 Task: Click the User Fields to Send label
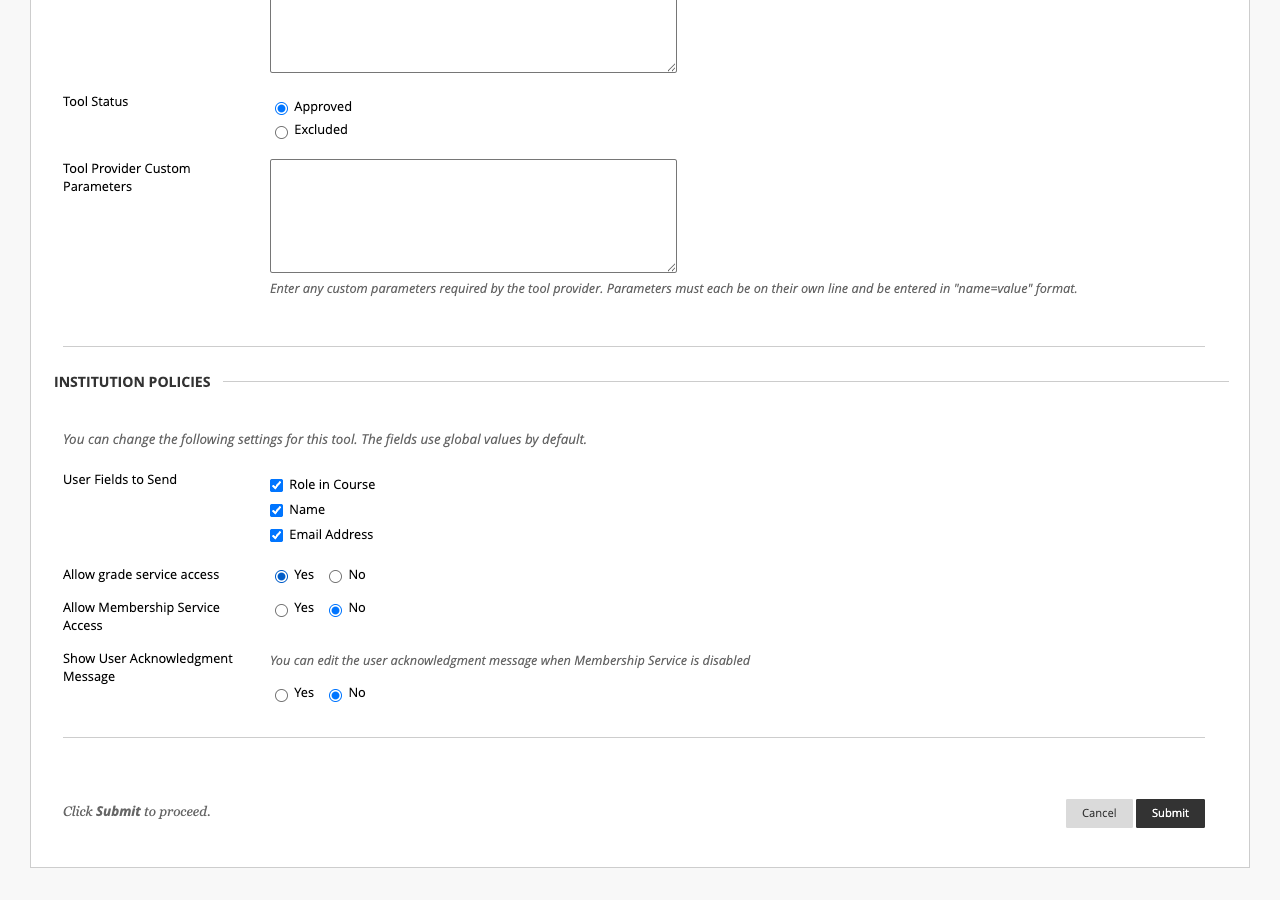(x=120, y=480)
